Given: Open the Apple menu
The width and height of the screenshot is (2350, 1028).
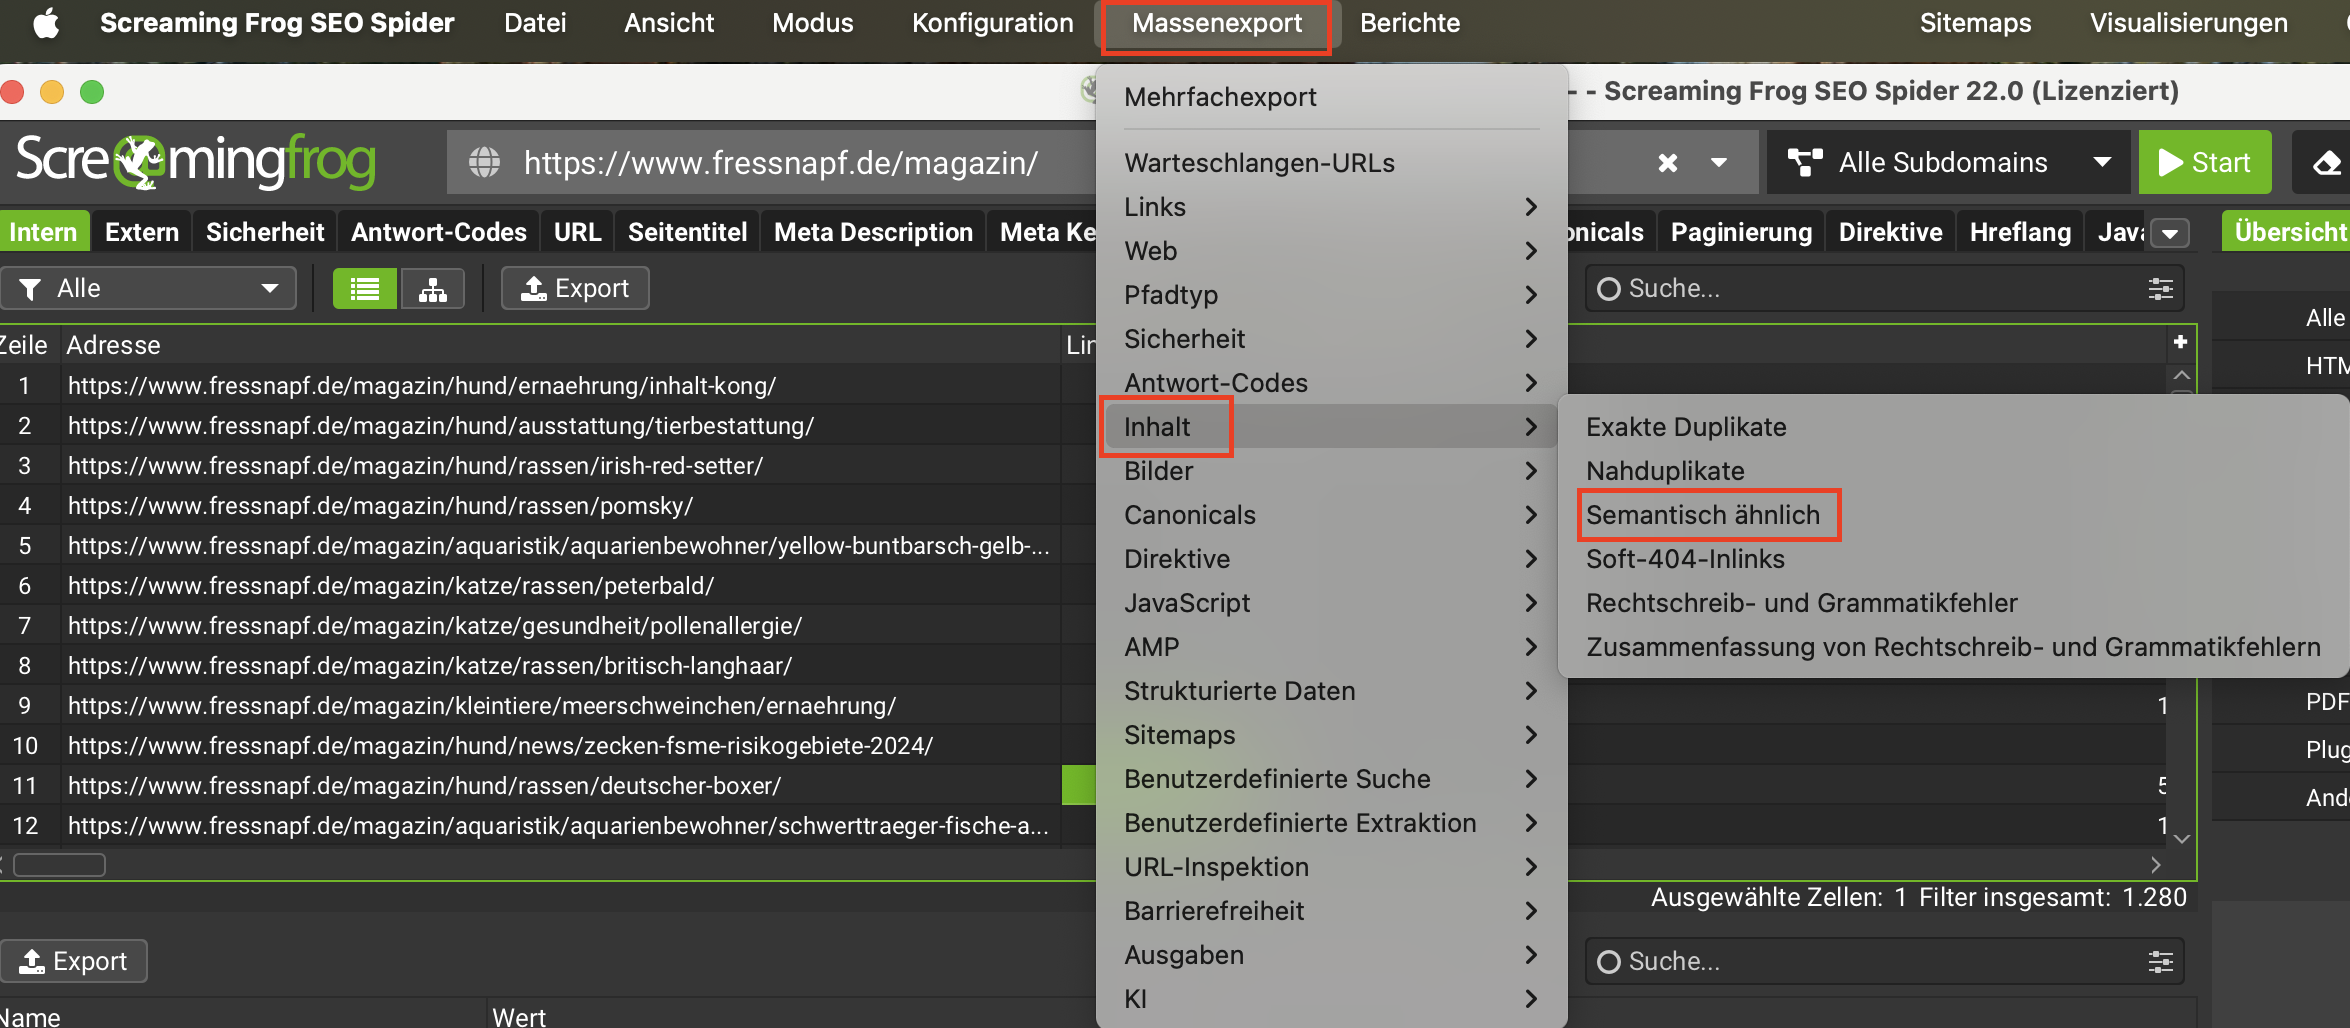Looking at the screenshot, I should (46, 23).
